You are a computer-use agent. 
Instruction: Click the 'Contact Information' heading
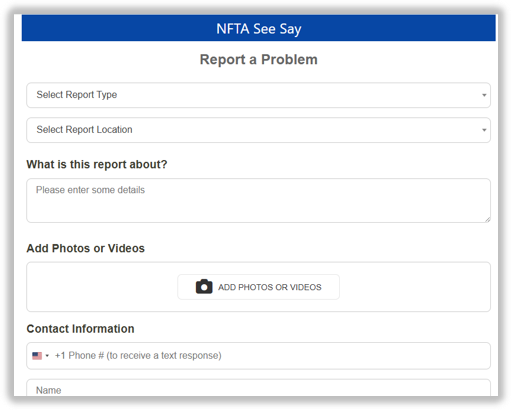pyautogui.click(x=80, y=329)
